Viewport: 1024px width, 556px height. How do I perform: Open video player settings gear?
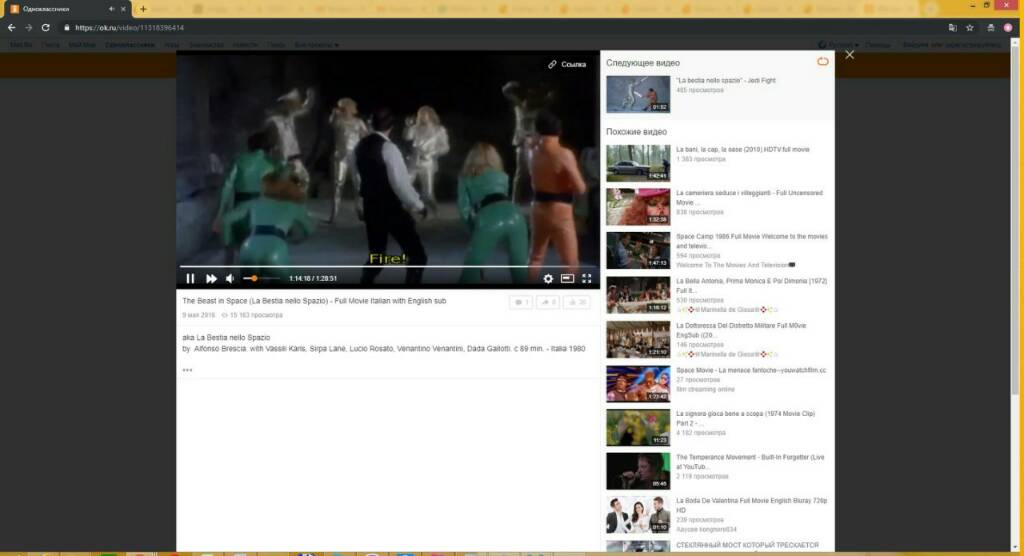(548, 279)
